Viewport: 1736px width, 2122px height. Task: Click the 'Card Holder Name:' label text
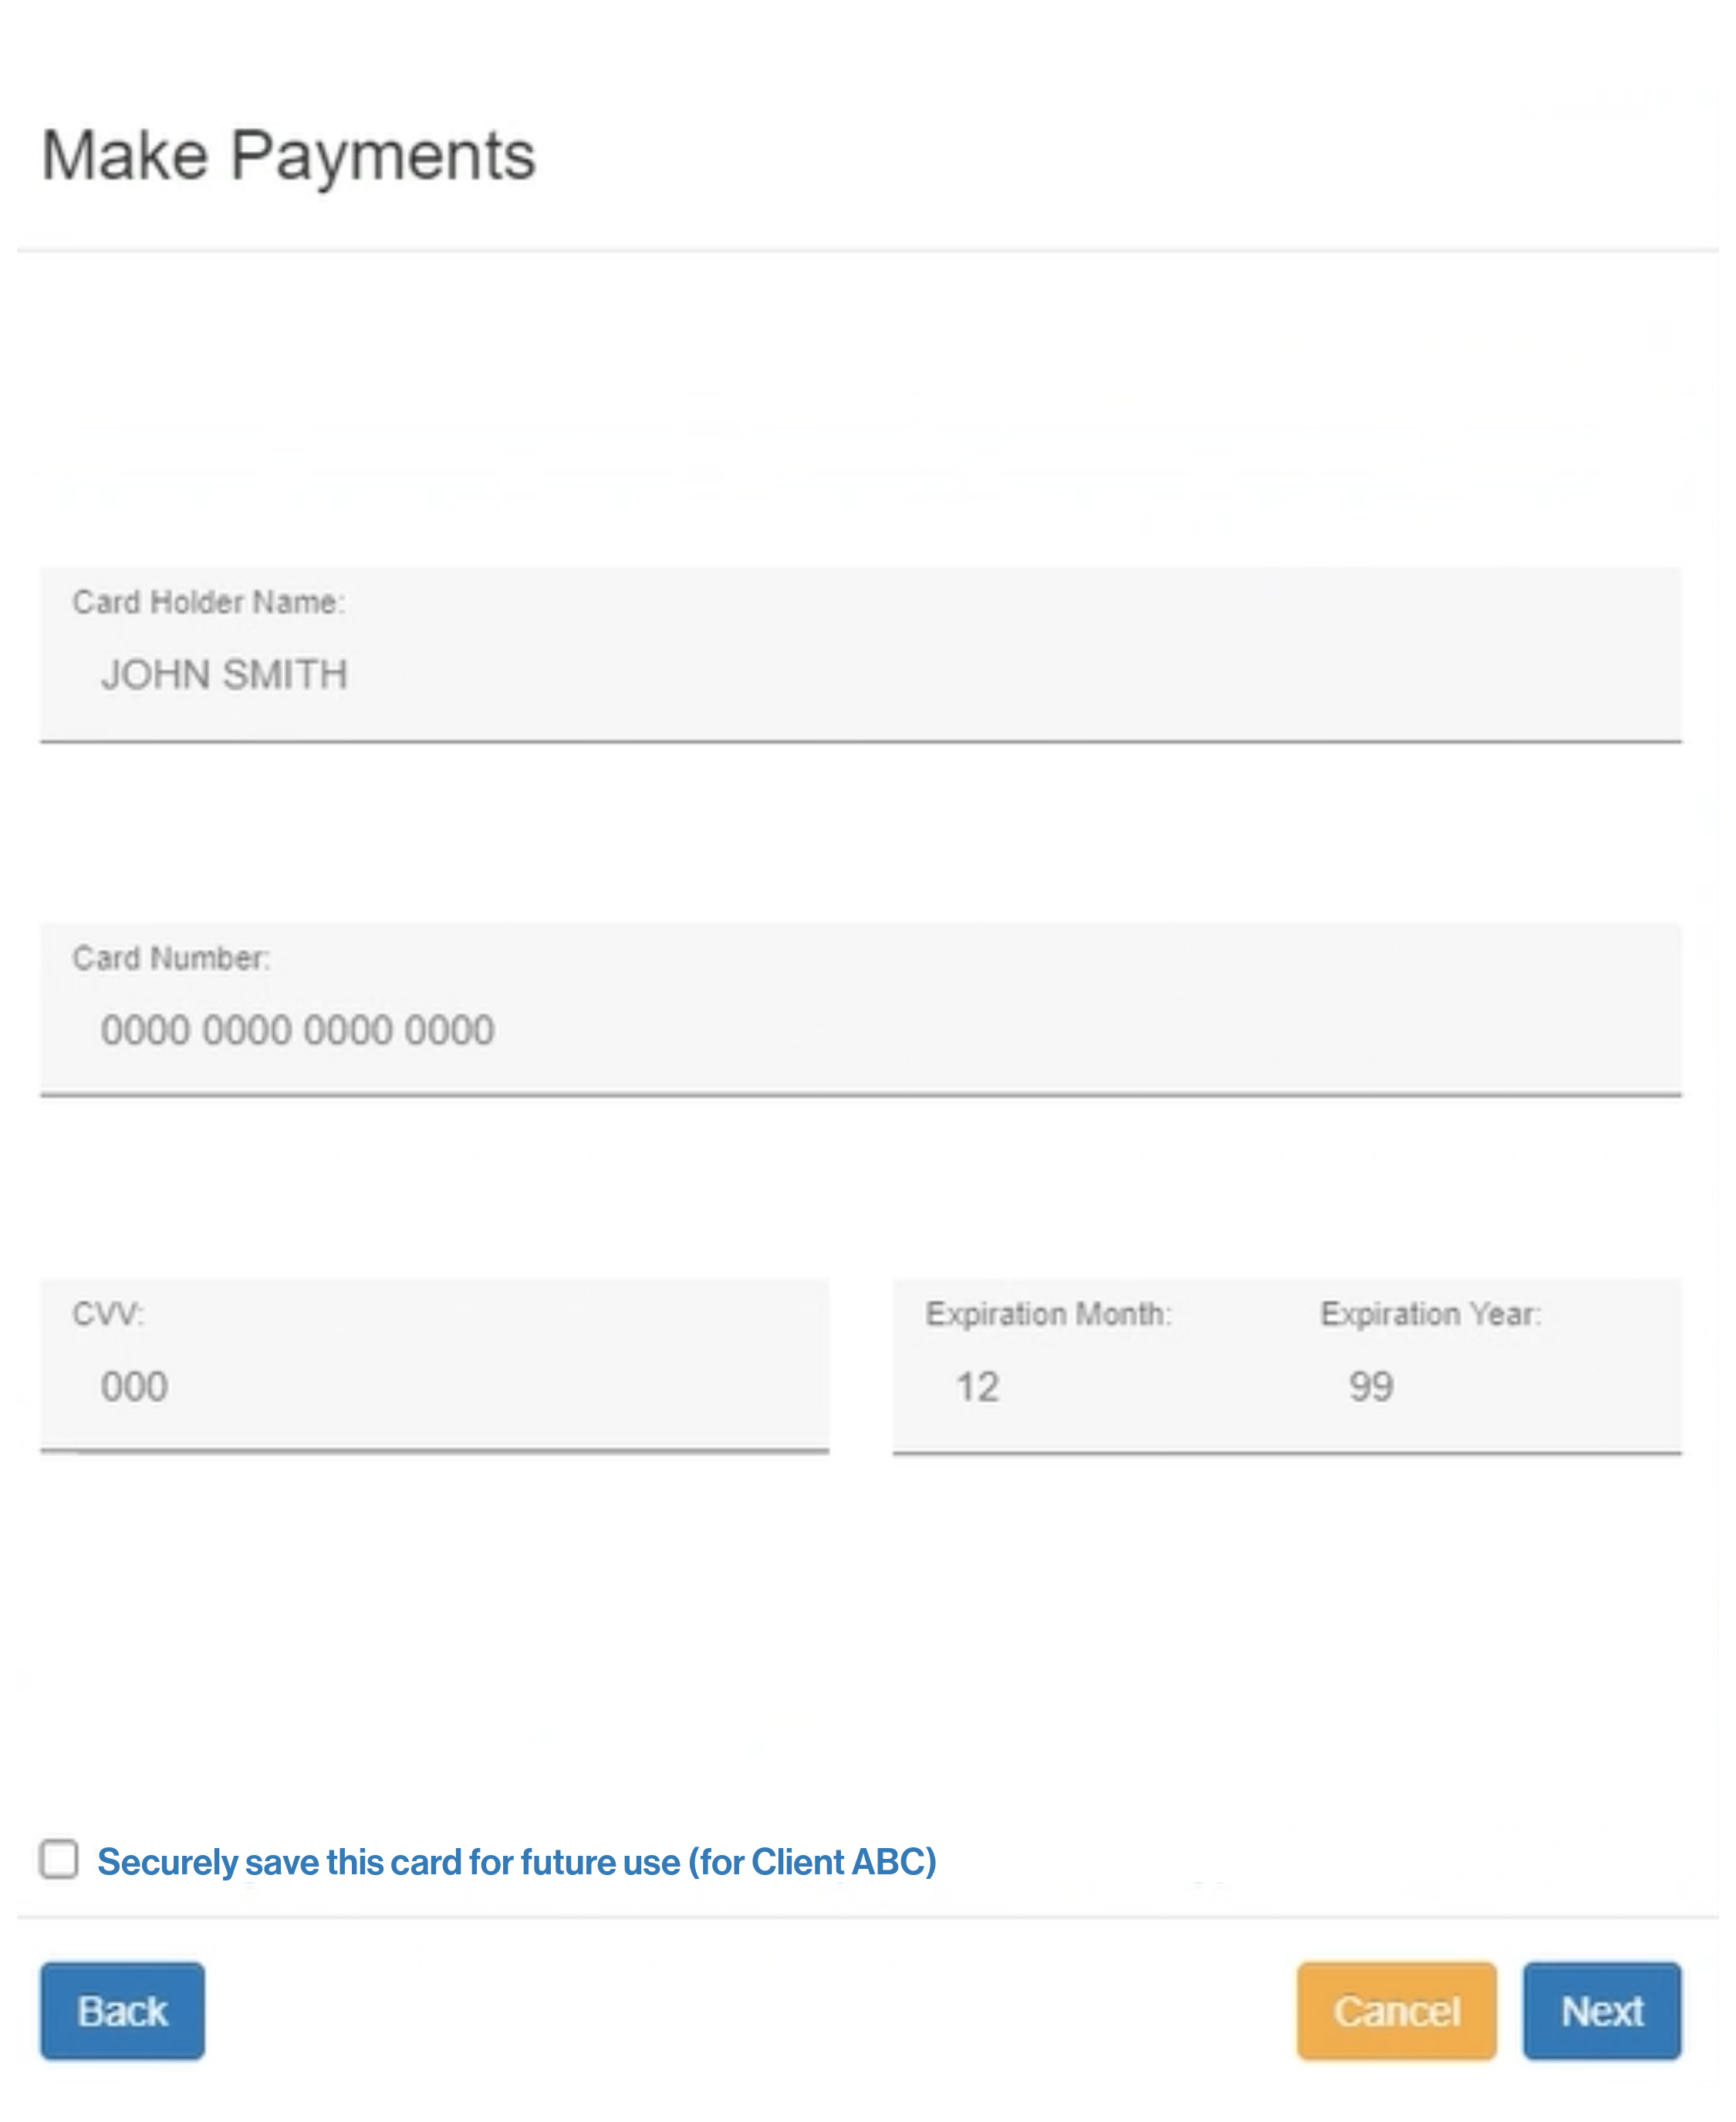pyautogui.click(x=208, y=602)
